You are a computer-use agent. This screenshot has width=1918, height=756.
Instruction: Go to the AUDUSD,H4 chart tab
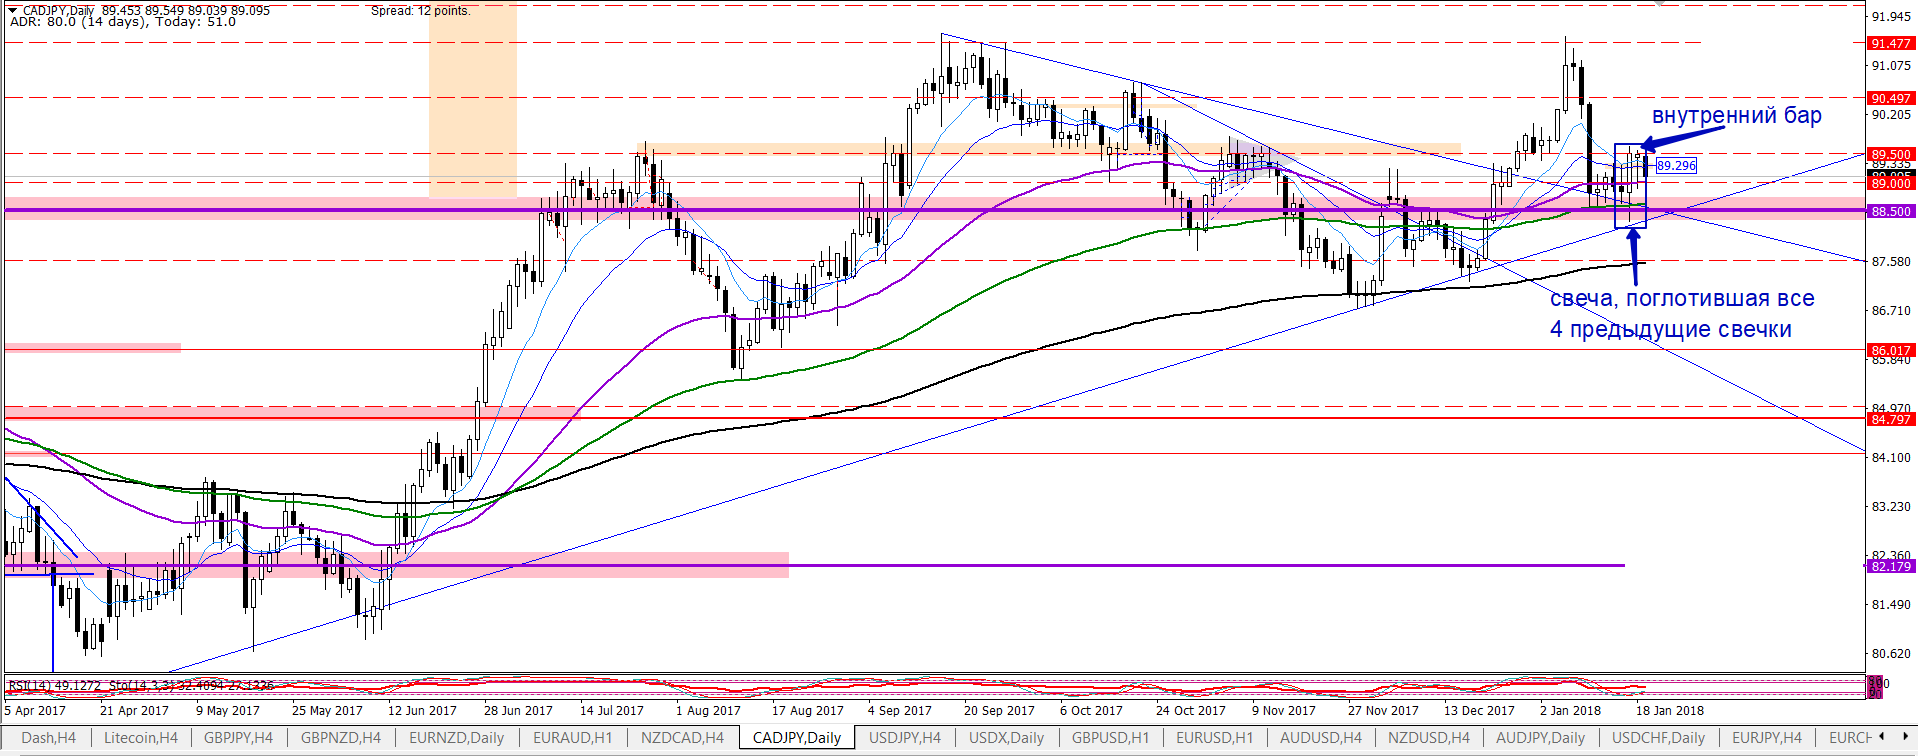pos(1321,738)
